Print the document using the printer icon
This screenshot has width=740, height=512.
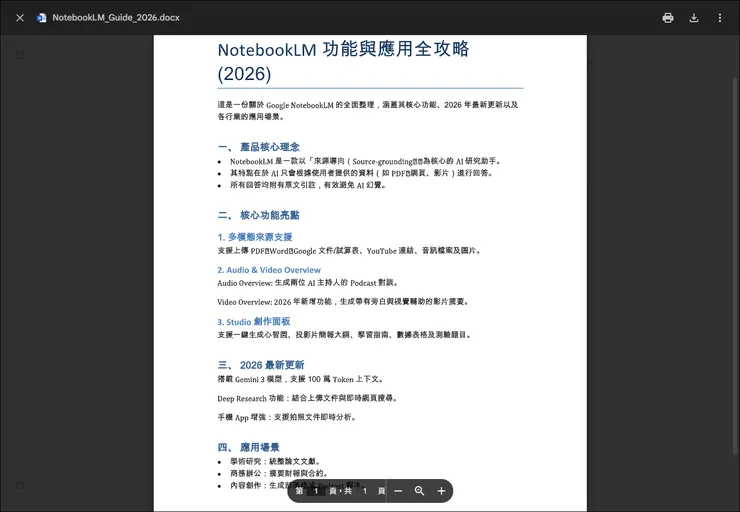(x=668, y=18)
